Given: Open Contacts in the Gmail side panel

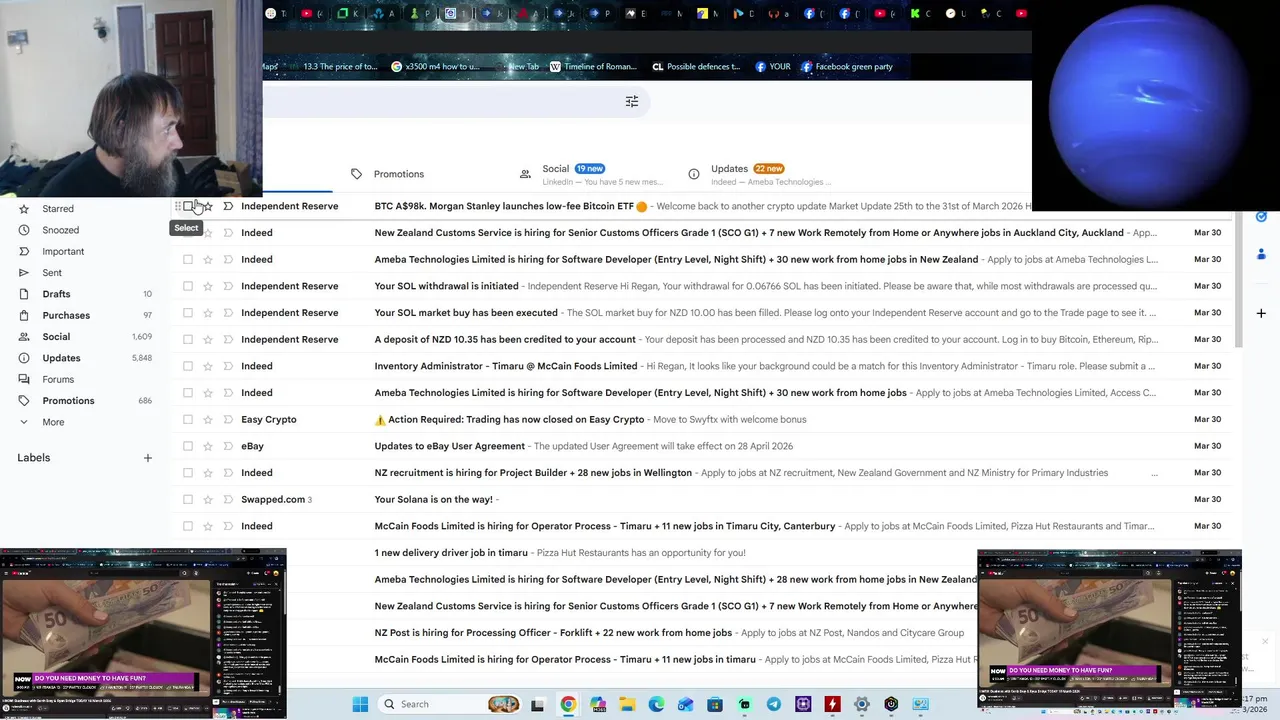Looking at the screenshot, I should (1261, 254).
